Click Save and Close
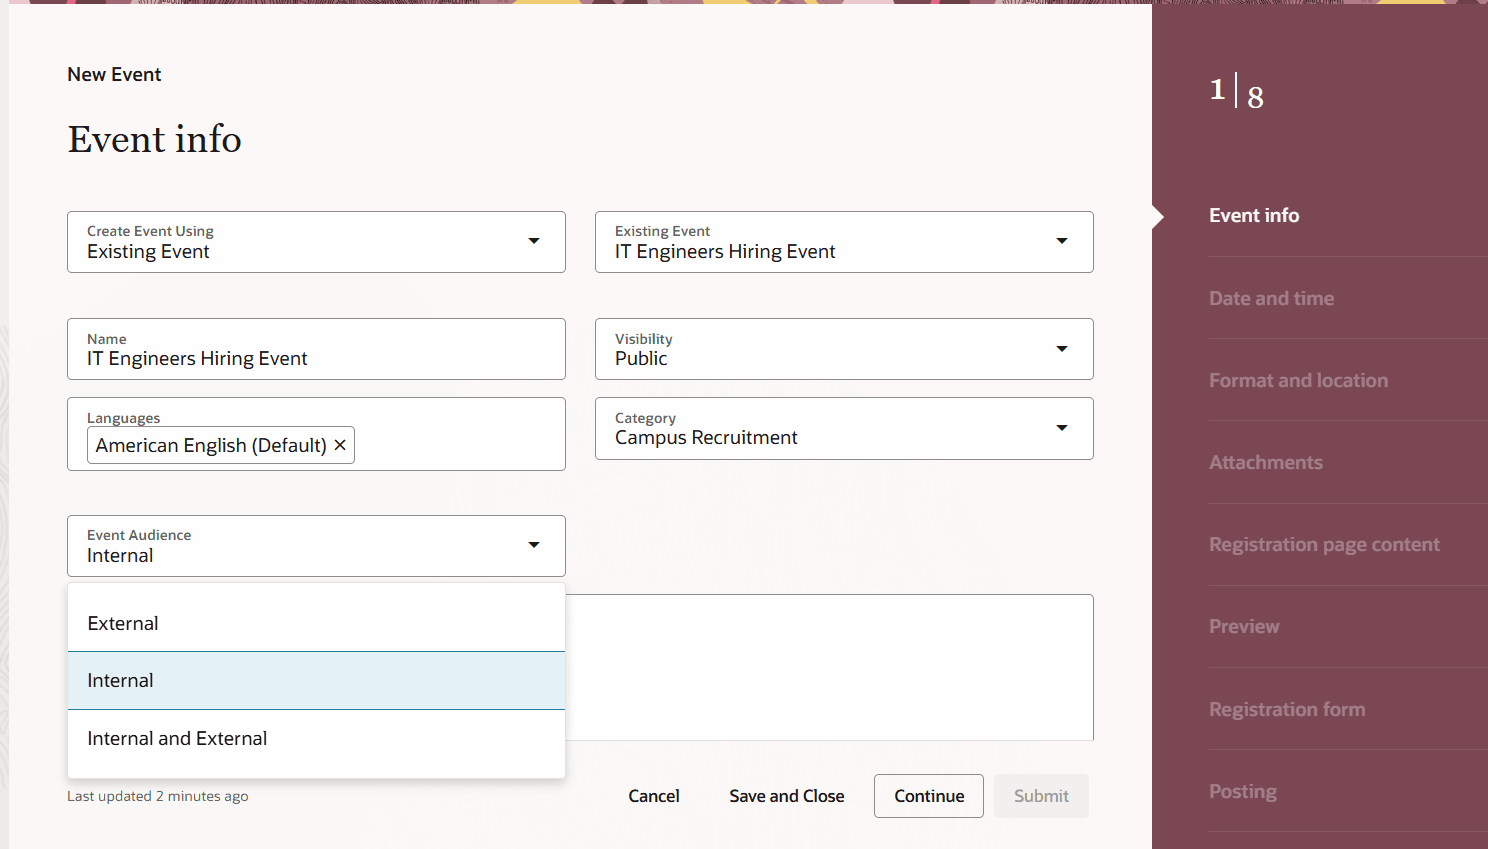Screen dimensions: 1488x849 787,796
